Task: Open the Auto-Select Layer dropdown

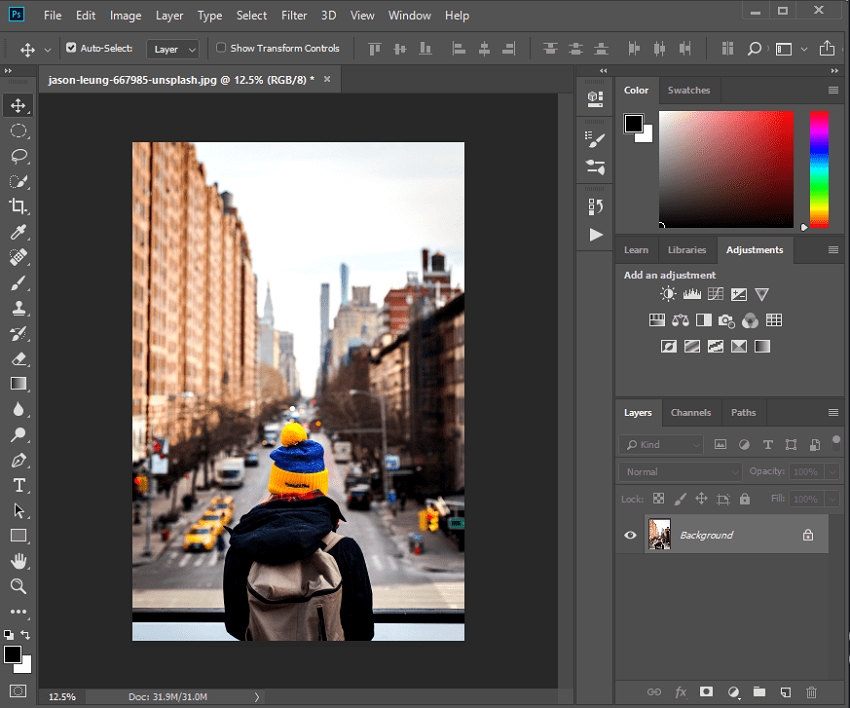Action: tap(174, 49)
